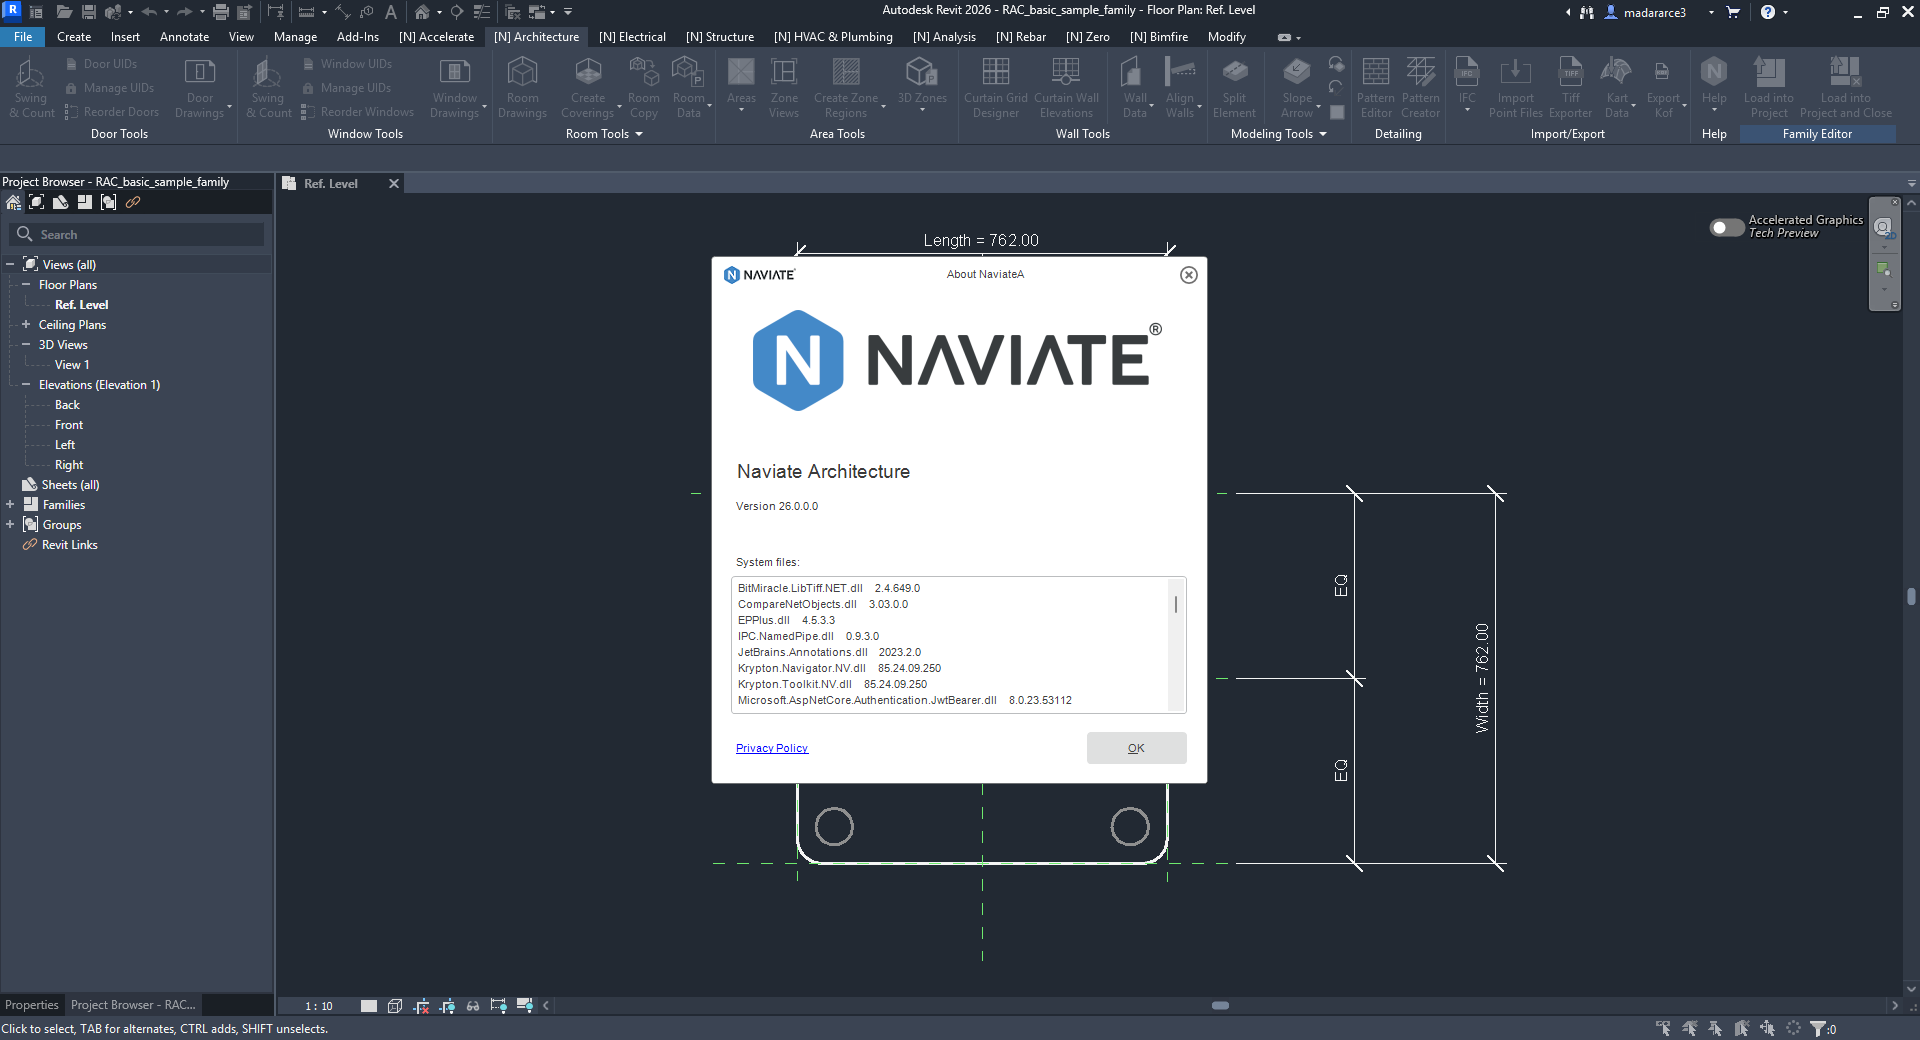Collapse the Views (all) tree node
Image resolution: width=1920 pixels, height=1040 pixels.
coord(10,265)
